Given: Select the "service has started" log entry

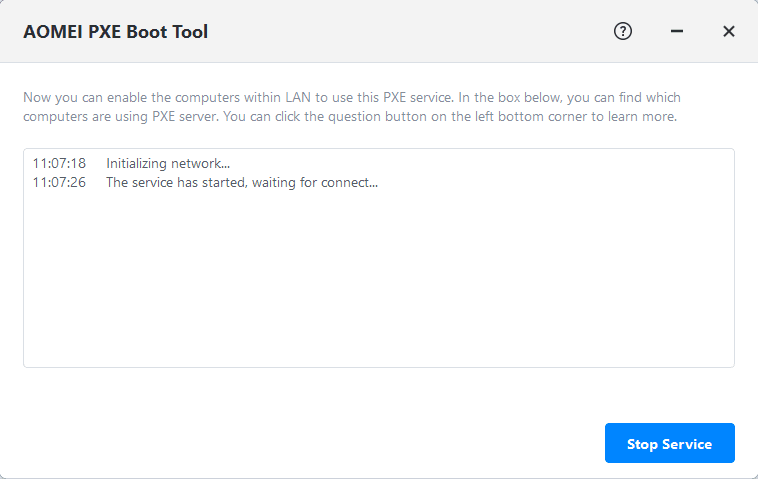Looking at the screenshot, I should point(242,182).
